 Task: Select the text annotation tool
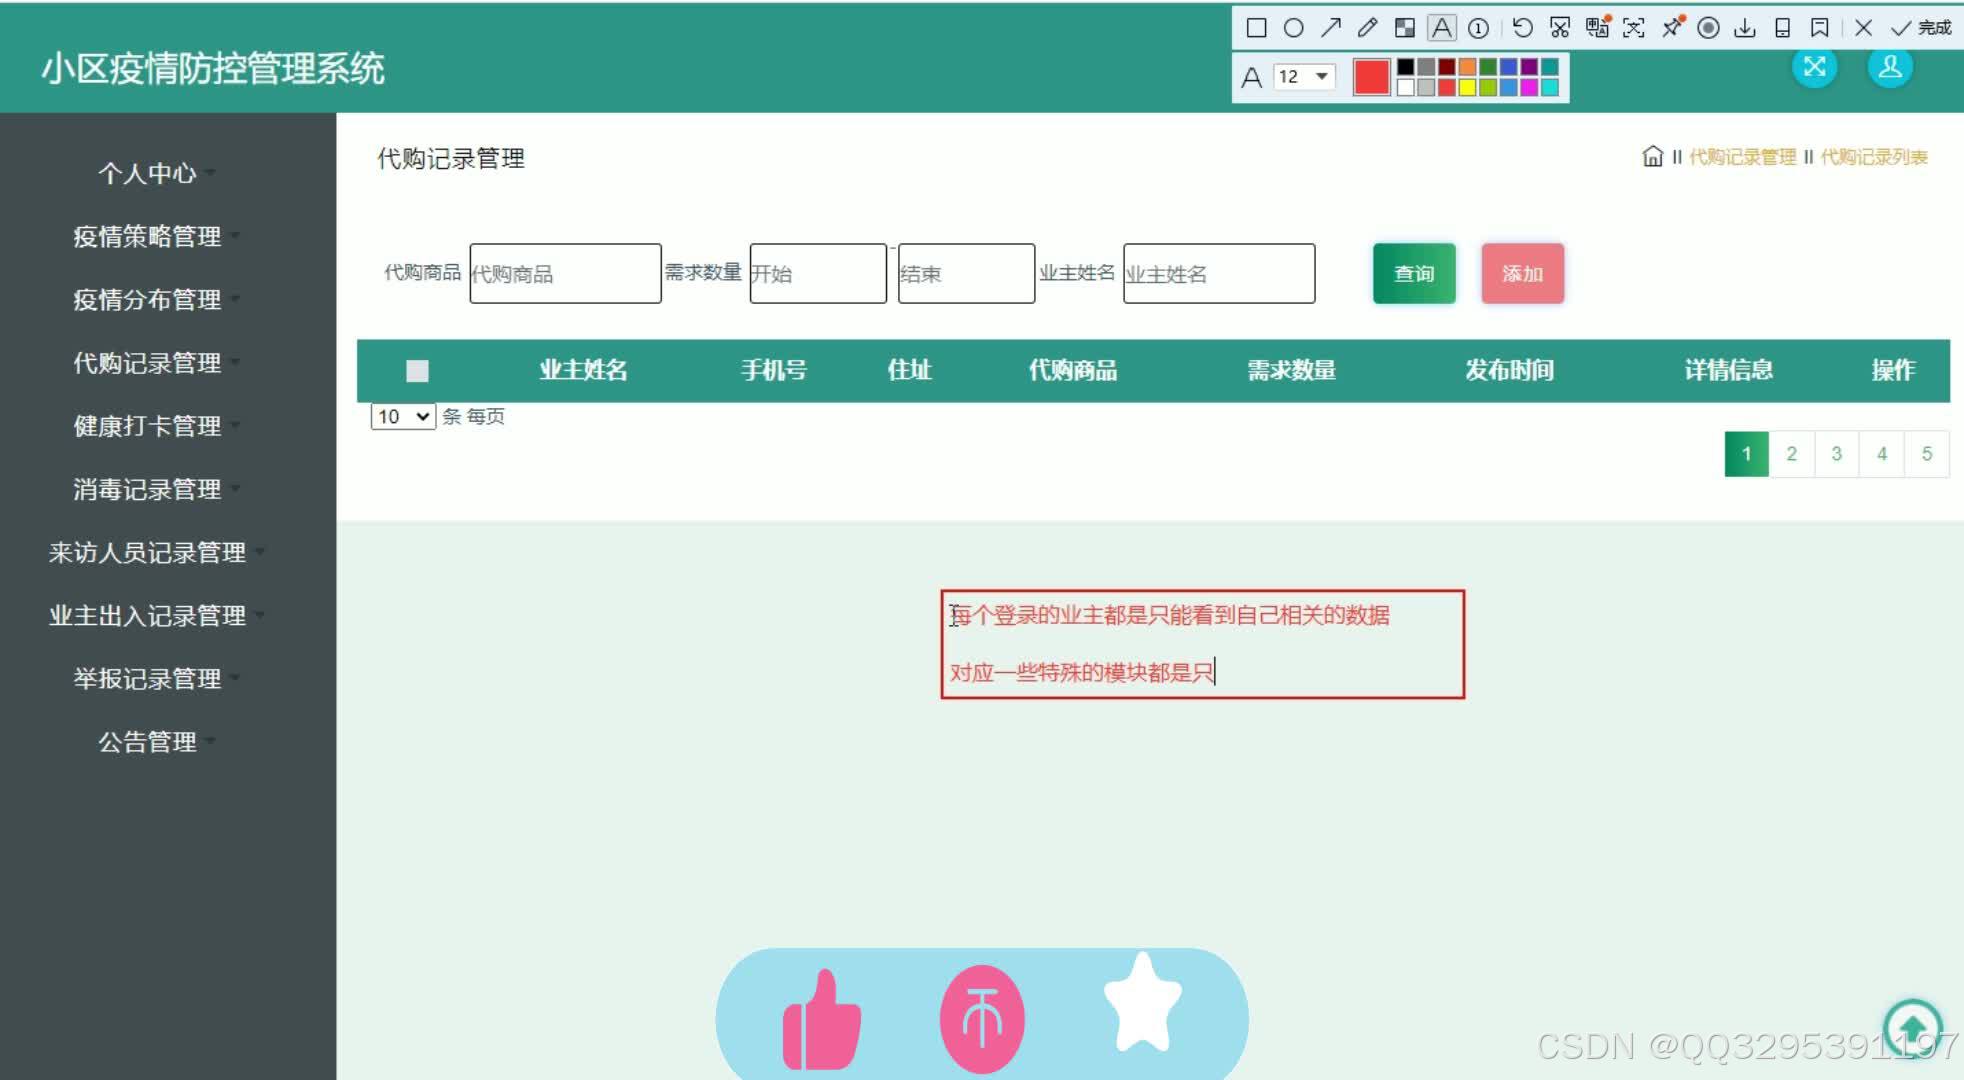[1442, 28]
